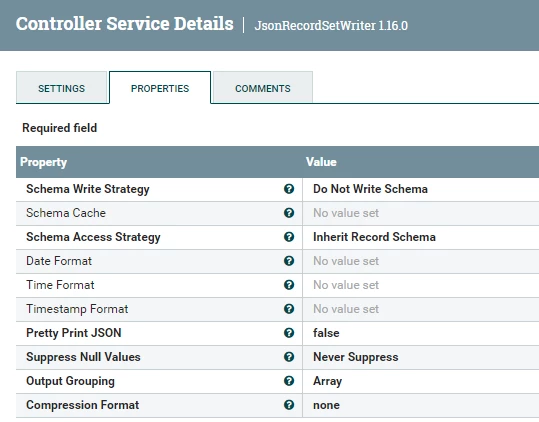Image resolution: width=539 pixels, height=422 pixels.
Task: Edit Pretty Print JSON value 'false'
Action: click(x=326, y=333)
